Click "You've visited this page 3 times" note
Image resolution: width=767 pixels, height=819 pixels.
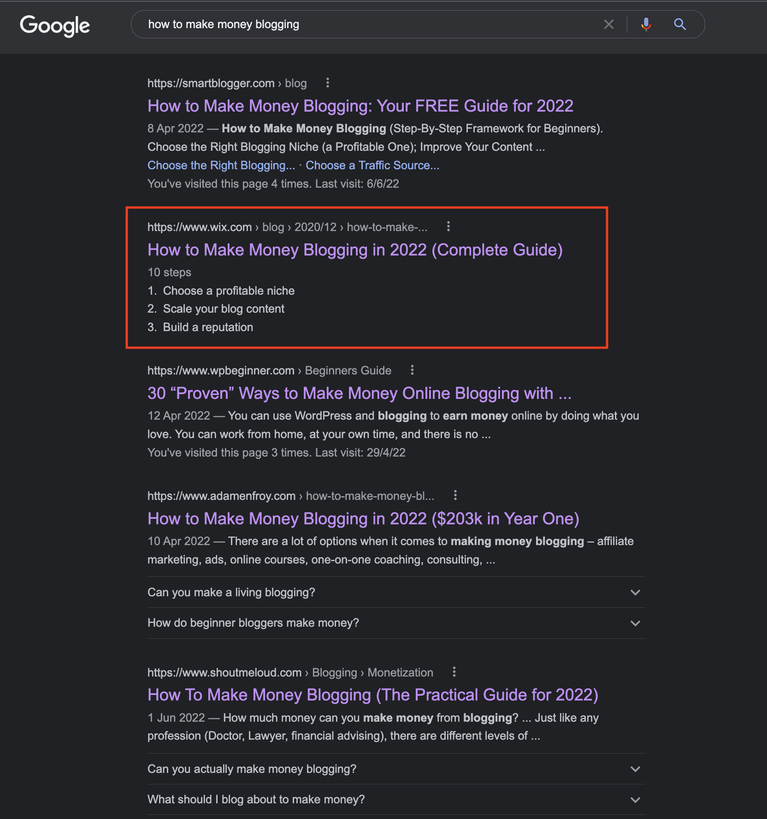(x=276, y=453)
